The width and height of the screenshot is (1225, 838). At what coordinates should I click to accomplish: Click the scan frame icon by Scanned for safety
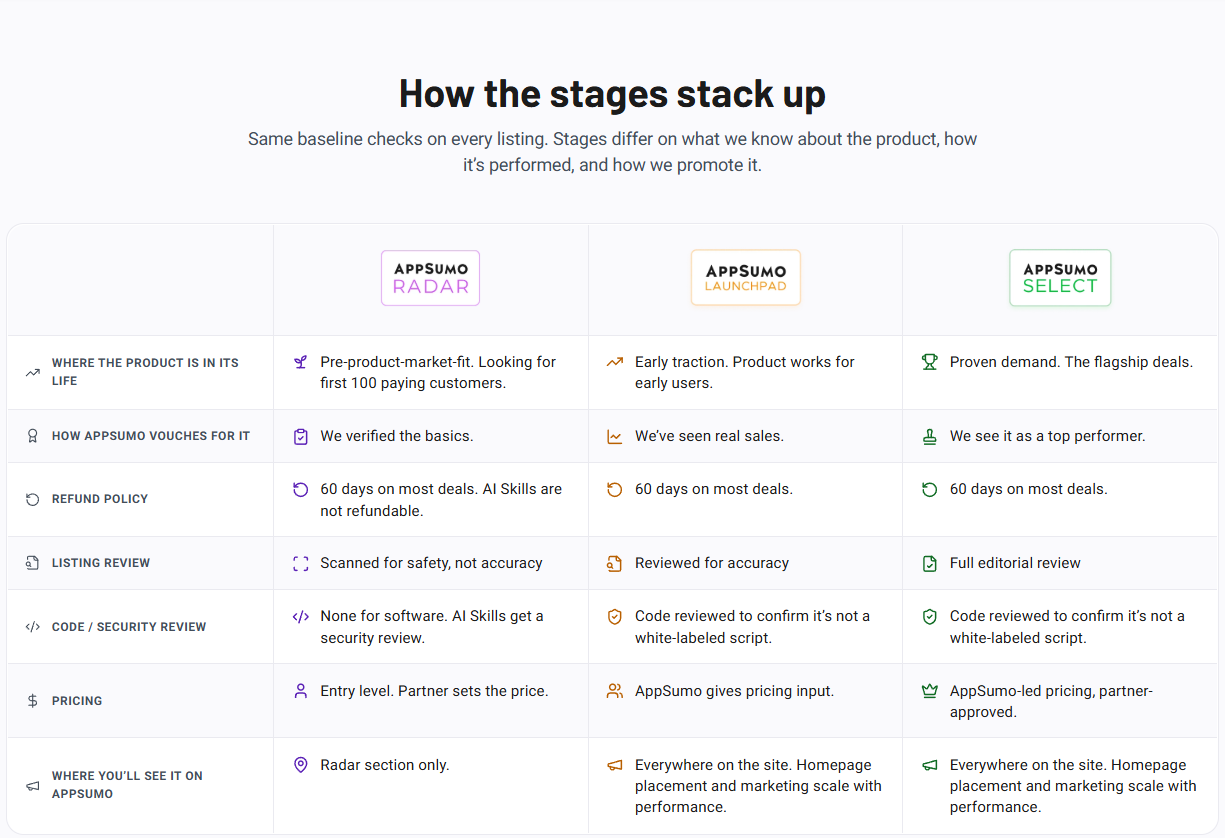click(300, 563)
